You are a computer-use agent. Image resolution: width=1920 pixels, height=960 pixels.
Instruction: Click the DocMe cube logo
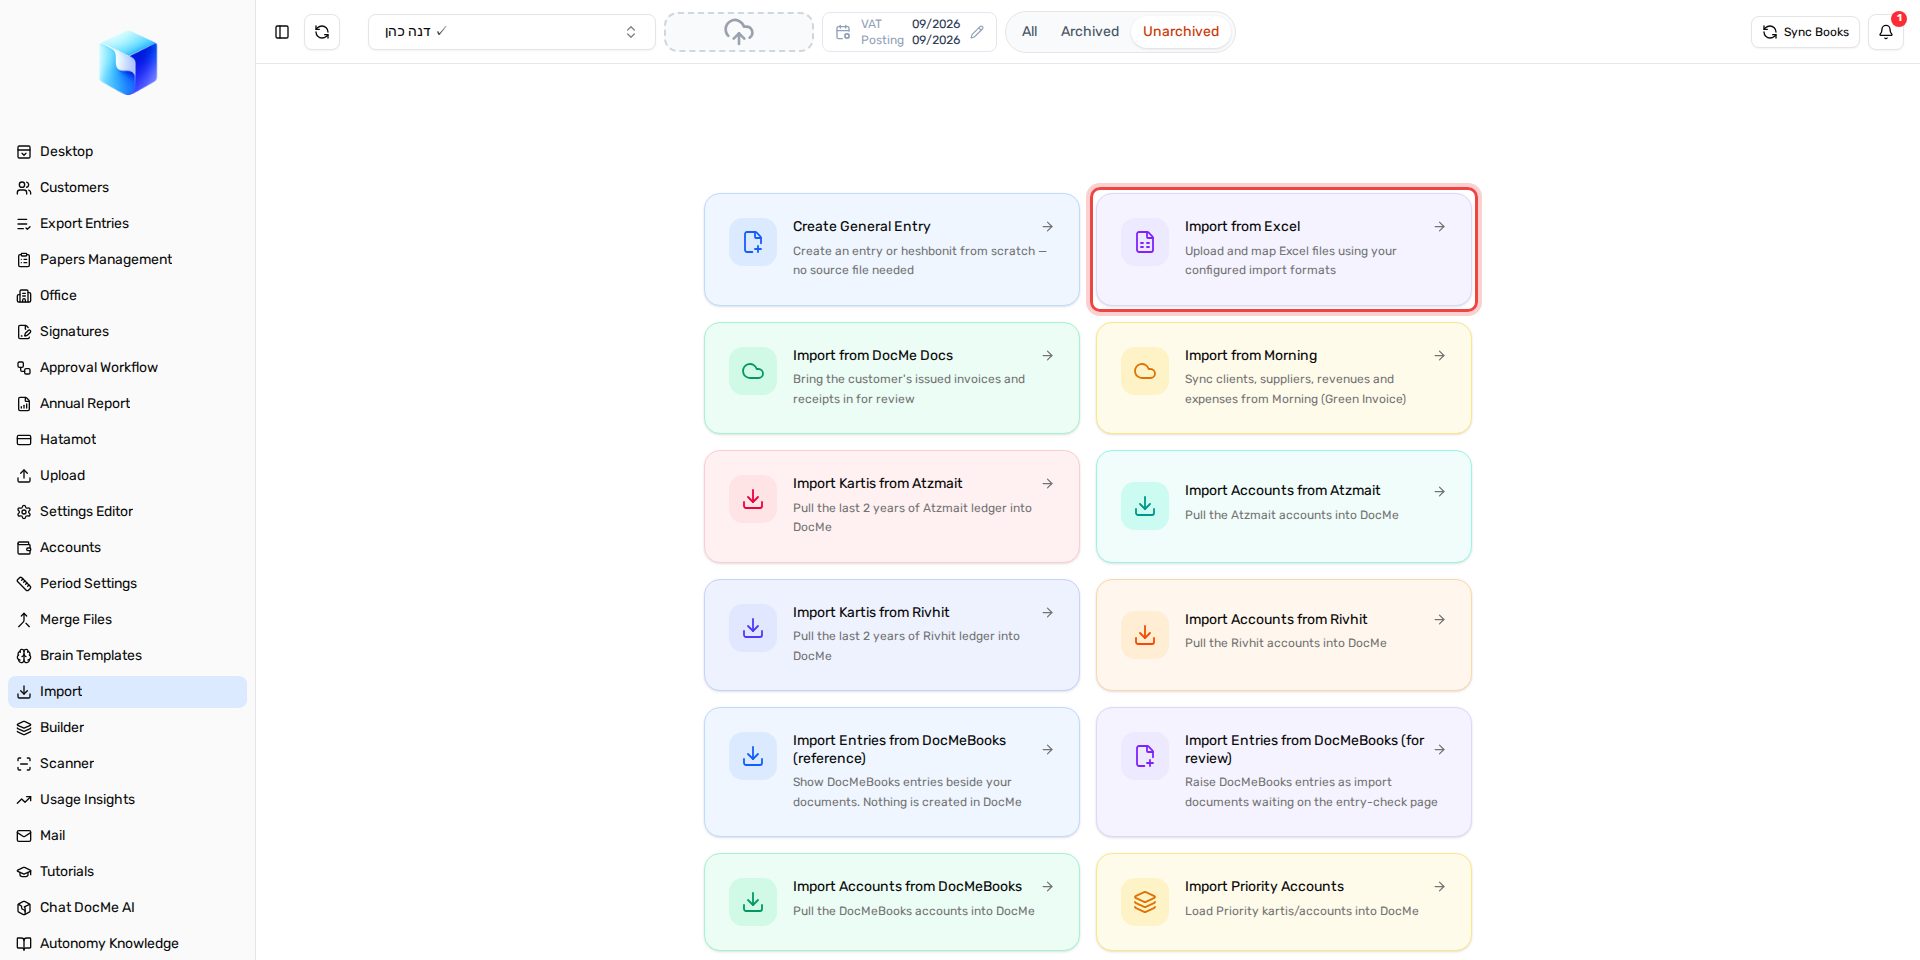tap(128, 63)
